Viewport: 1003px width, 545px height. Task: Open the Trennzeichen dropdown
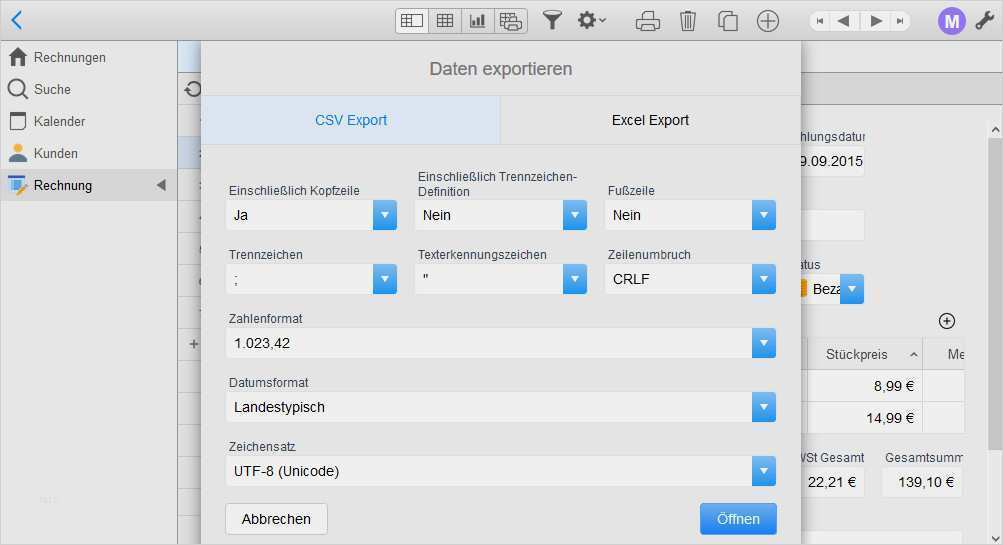pyautogui.click(x=311, y=279)
